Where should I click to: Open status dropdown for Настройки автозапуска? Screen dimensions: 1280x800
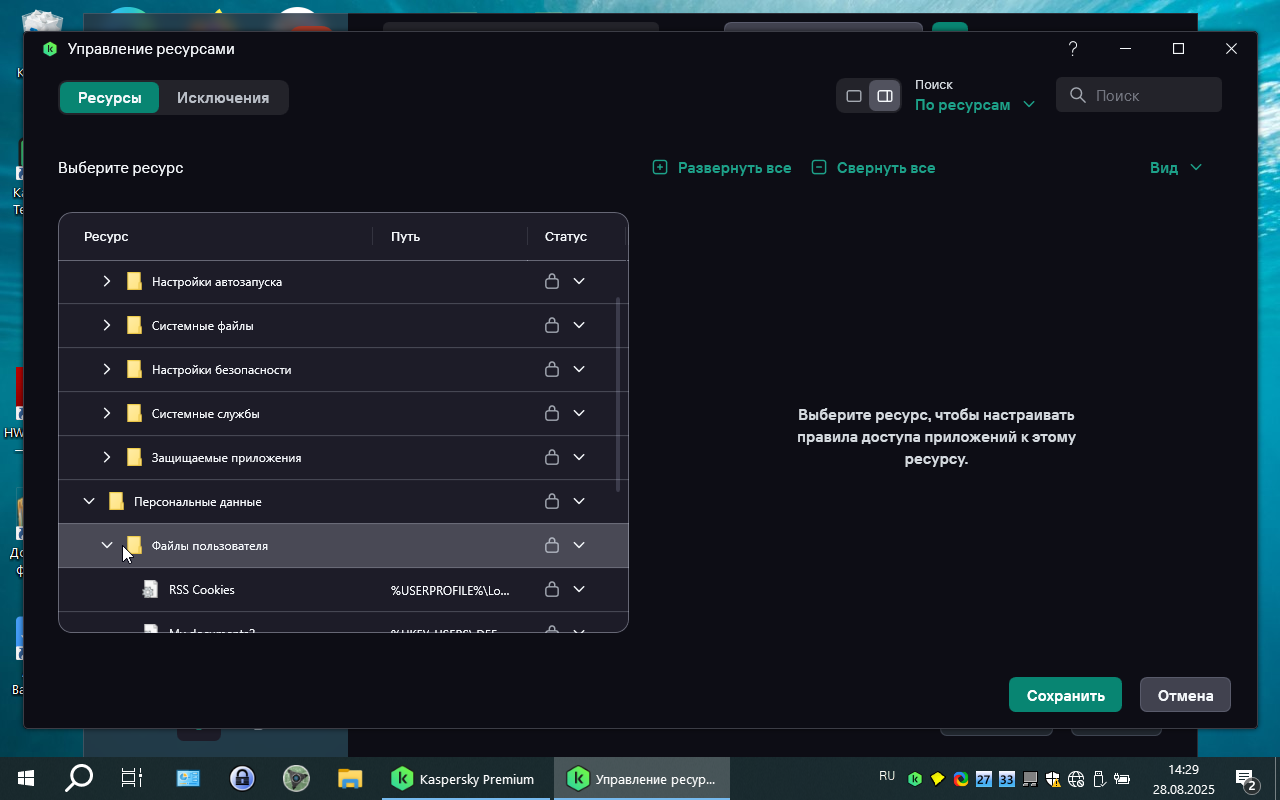tap(579, 282)
